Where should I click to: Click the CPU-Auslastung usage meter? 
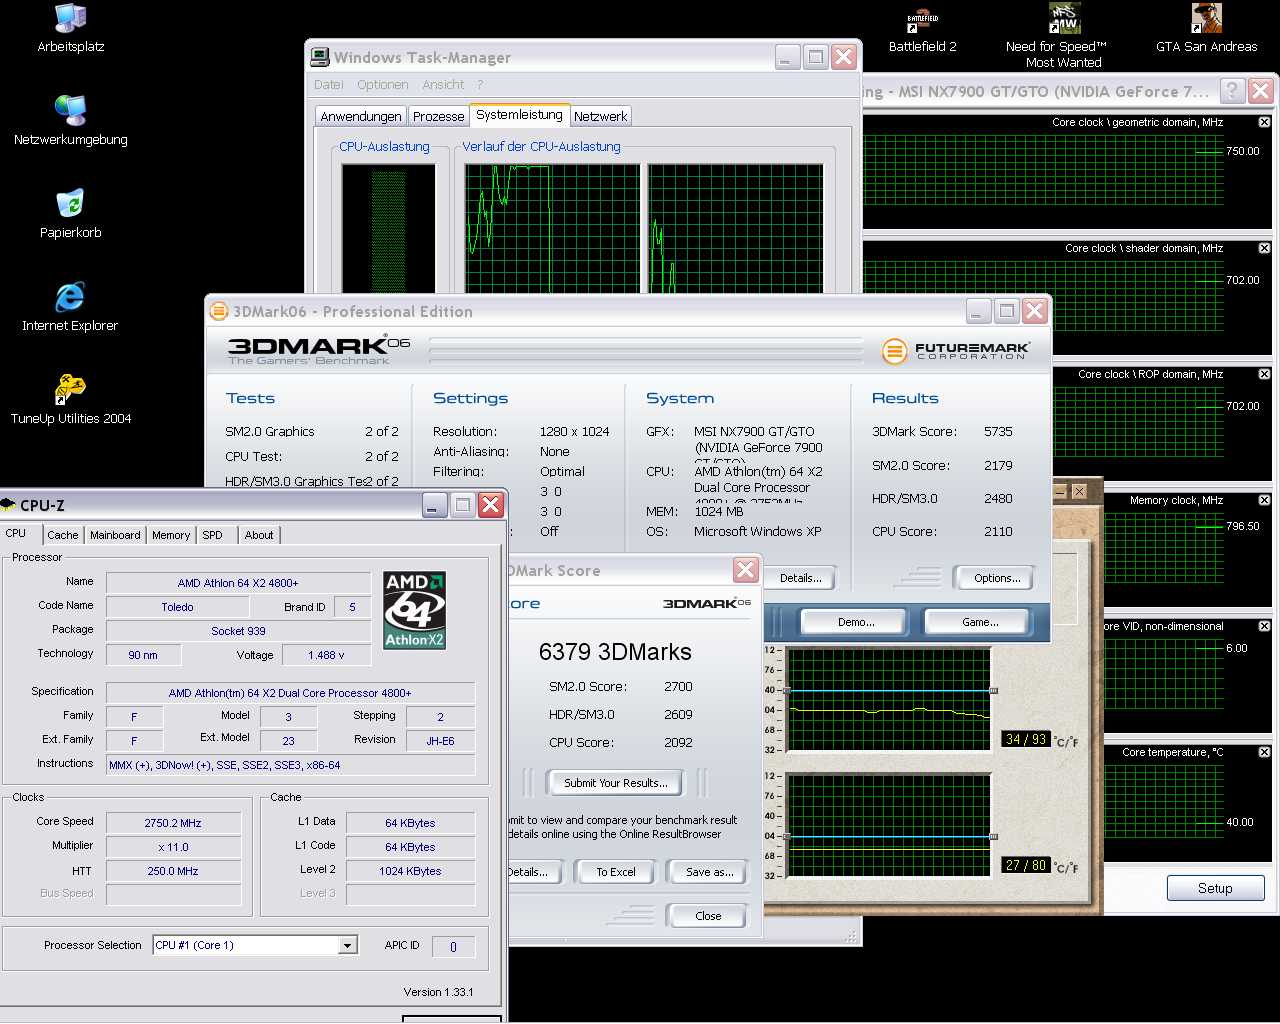[x=388, y=228]
